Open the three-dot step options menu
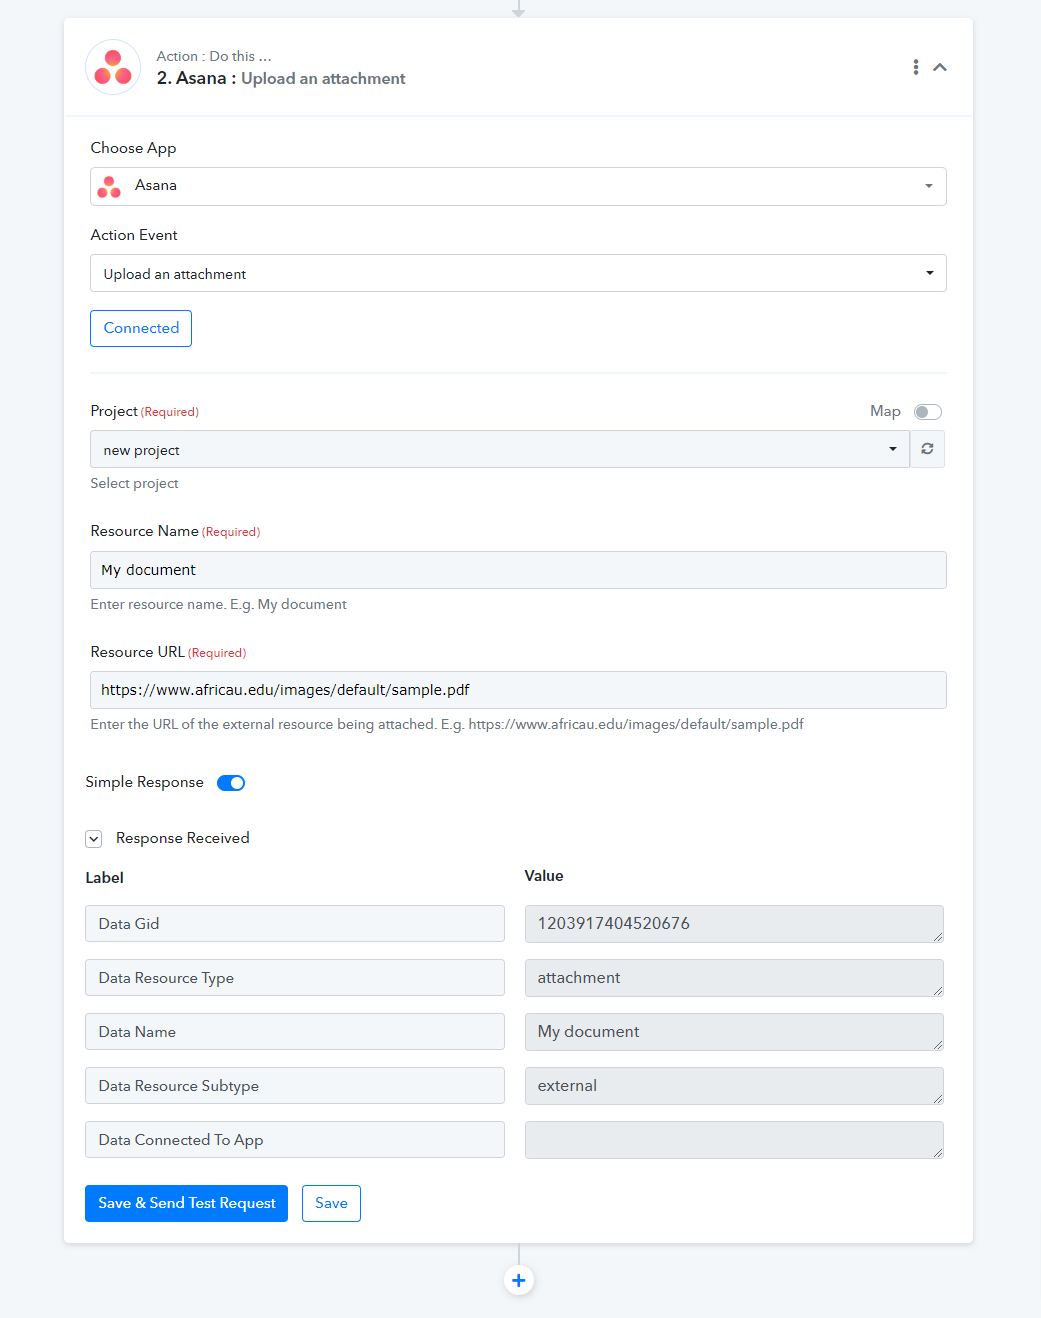This screenshot has width=1041, height=1318. (x=916, y=67)
